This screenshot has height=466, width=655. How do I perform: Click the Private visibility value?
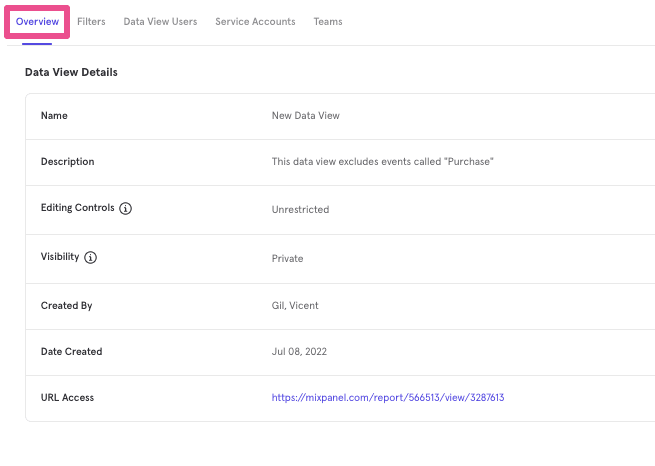[287, 259]
